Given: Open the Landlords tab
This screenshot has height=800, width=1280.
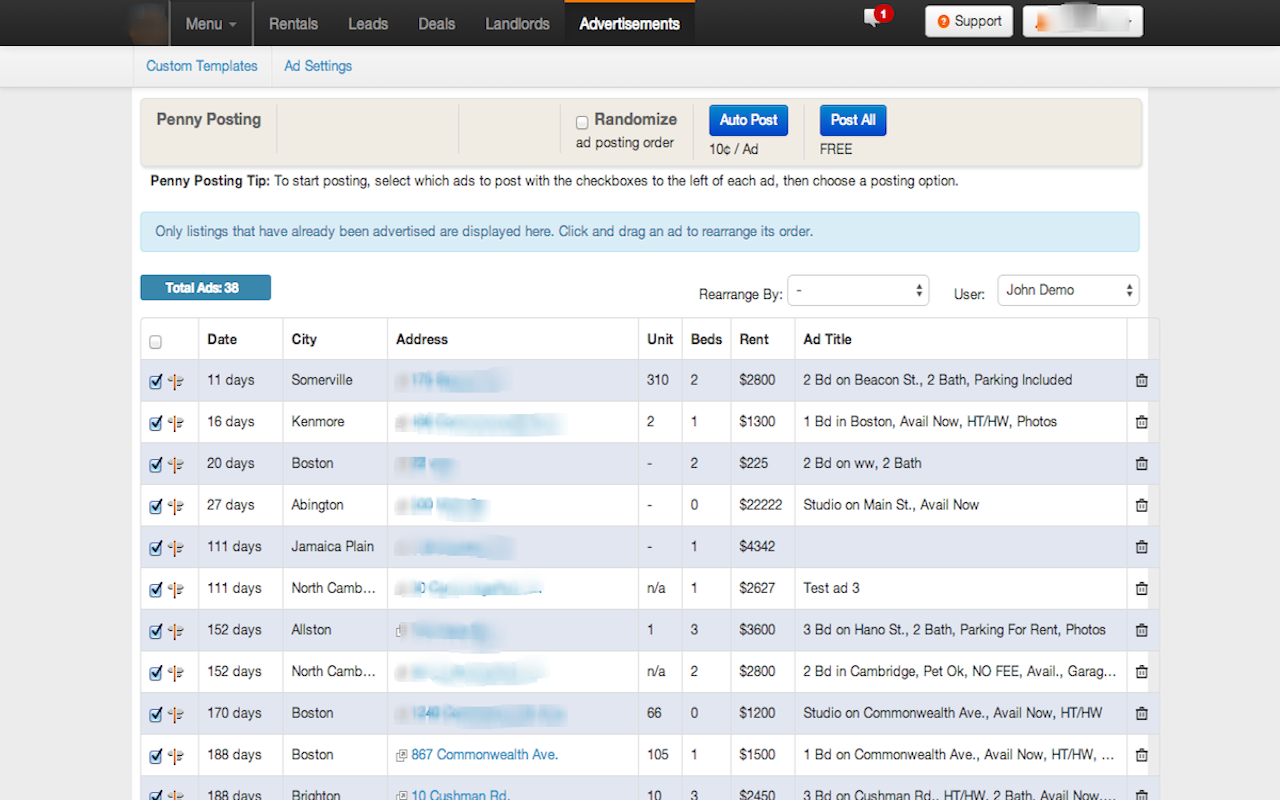Looking at the screenshot, I should pos(517,23).
